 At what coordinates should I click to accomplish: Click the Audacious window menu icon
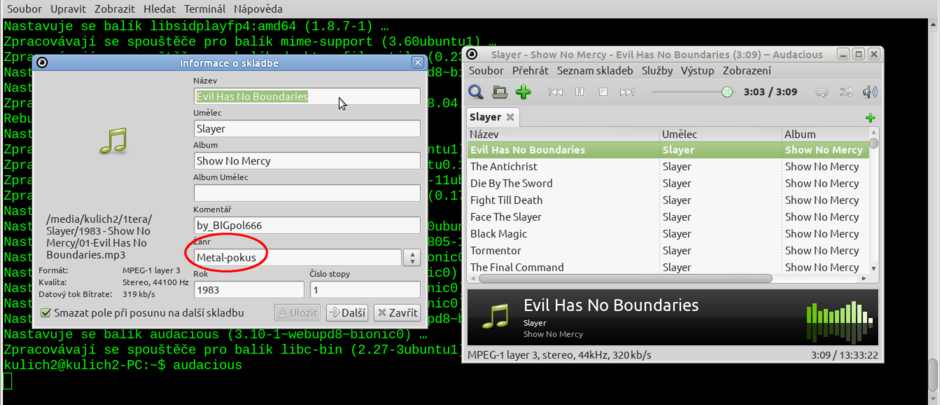(472, 55)
